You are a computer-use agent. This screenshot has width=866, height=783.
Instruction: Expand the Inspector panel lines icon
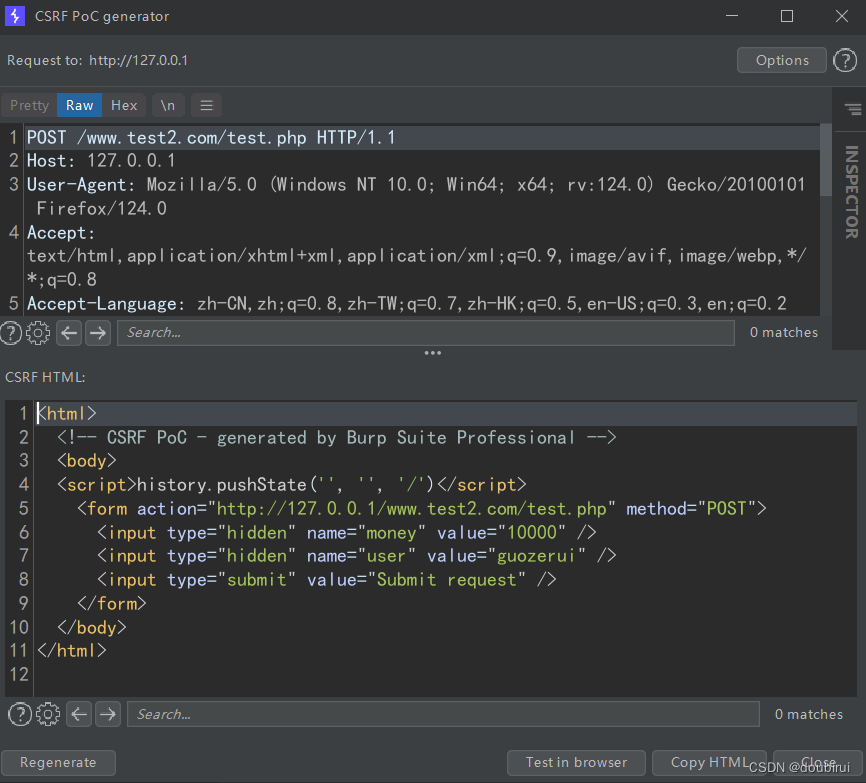pyautogui.click(x=853, y=109)
